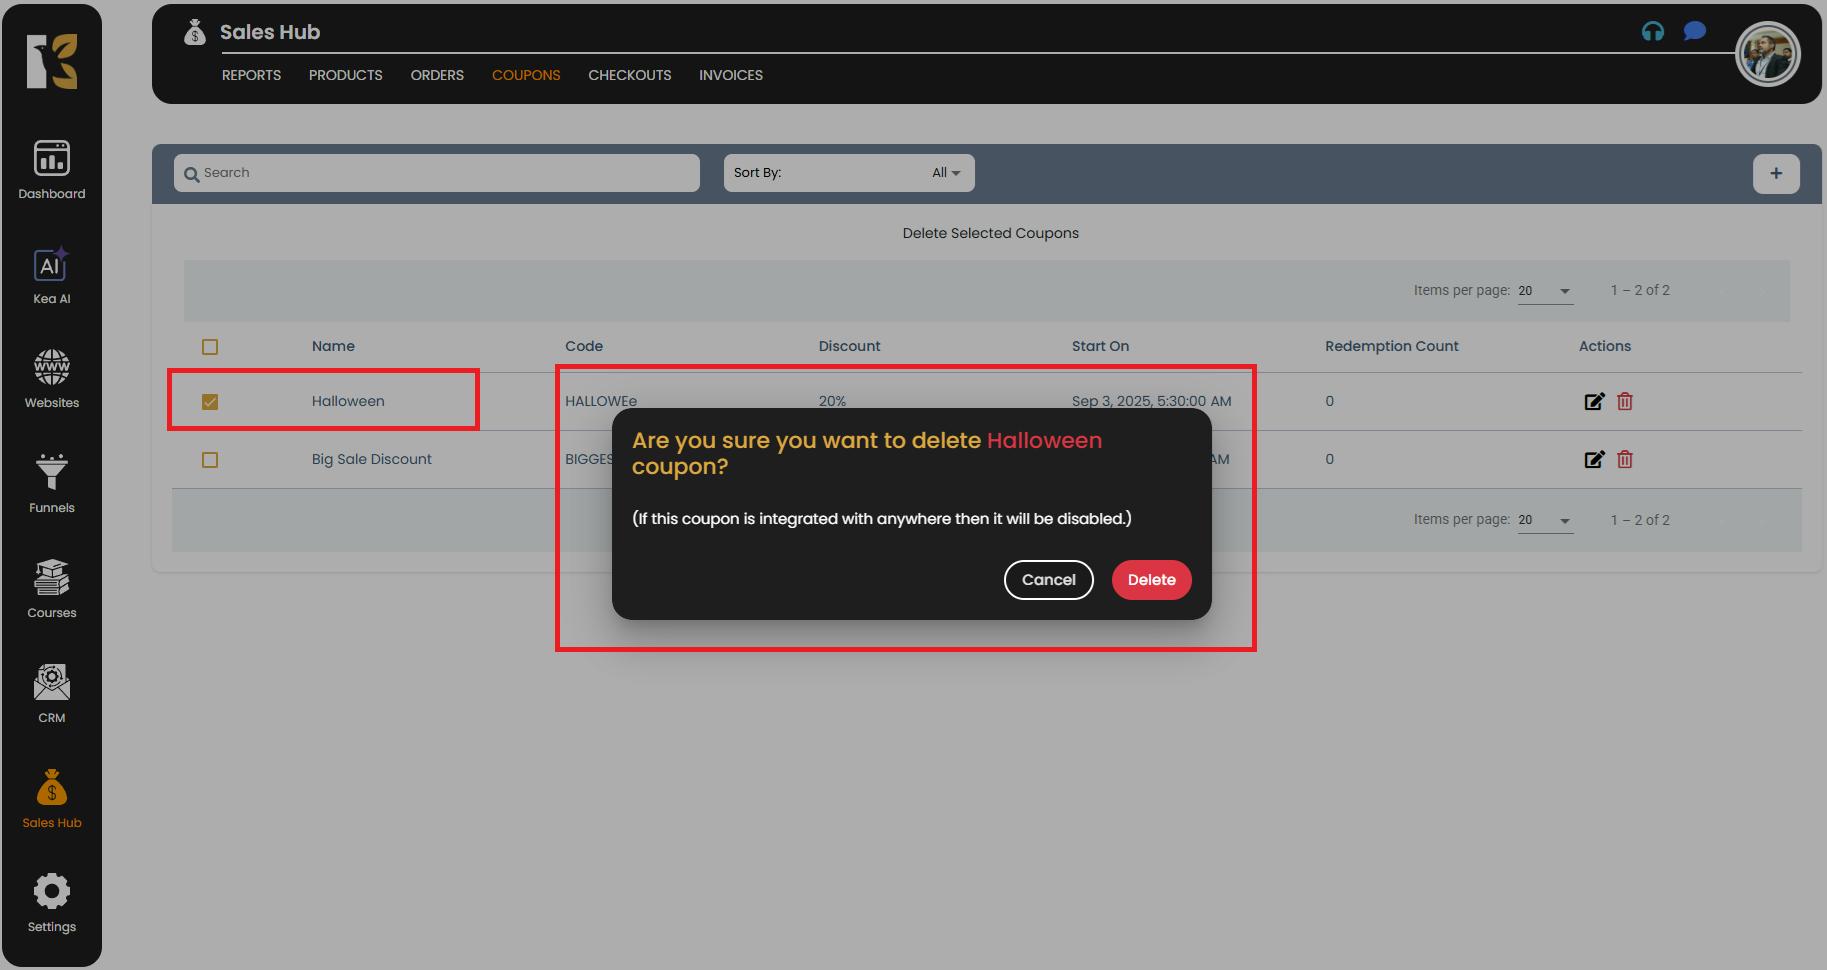This screenshot has width=1827, height=970.
Task: Go to Websites in the sidebar
Action: coord(52,369)
